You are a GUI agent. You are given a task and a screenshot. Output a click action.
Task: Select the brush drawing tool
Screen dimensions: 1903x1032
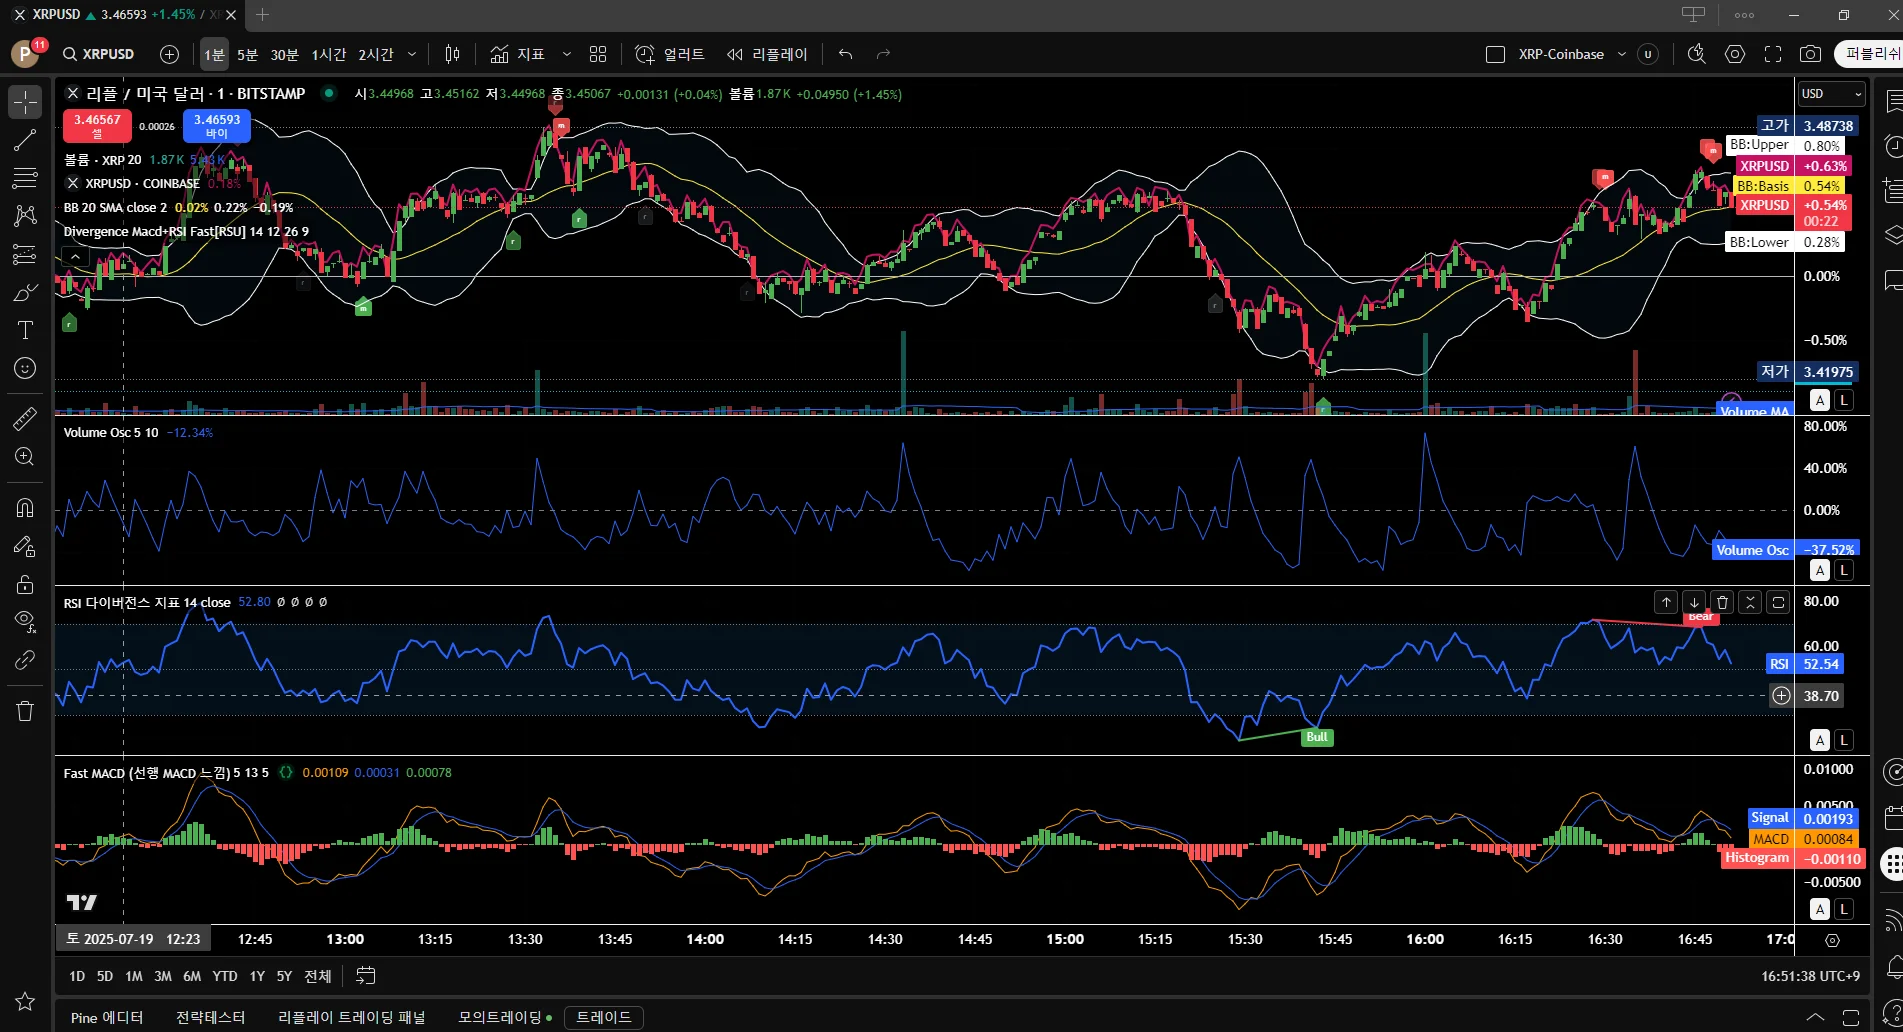pos(25,293)
